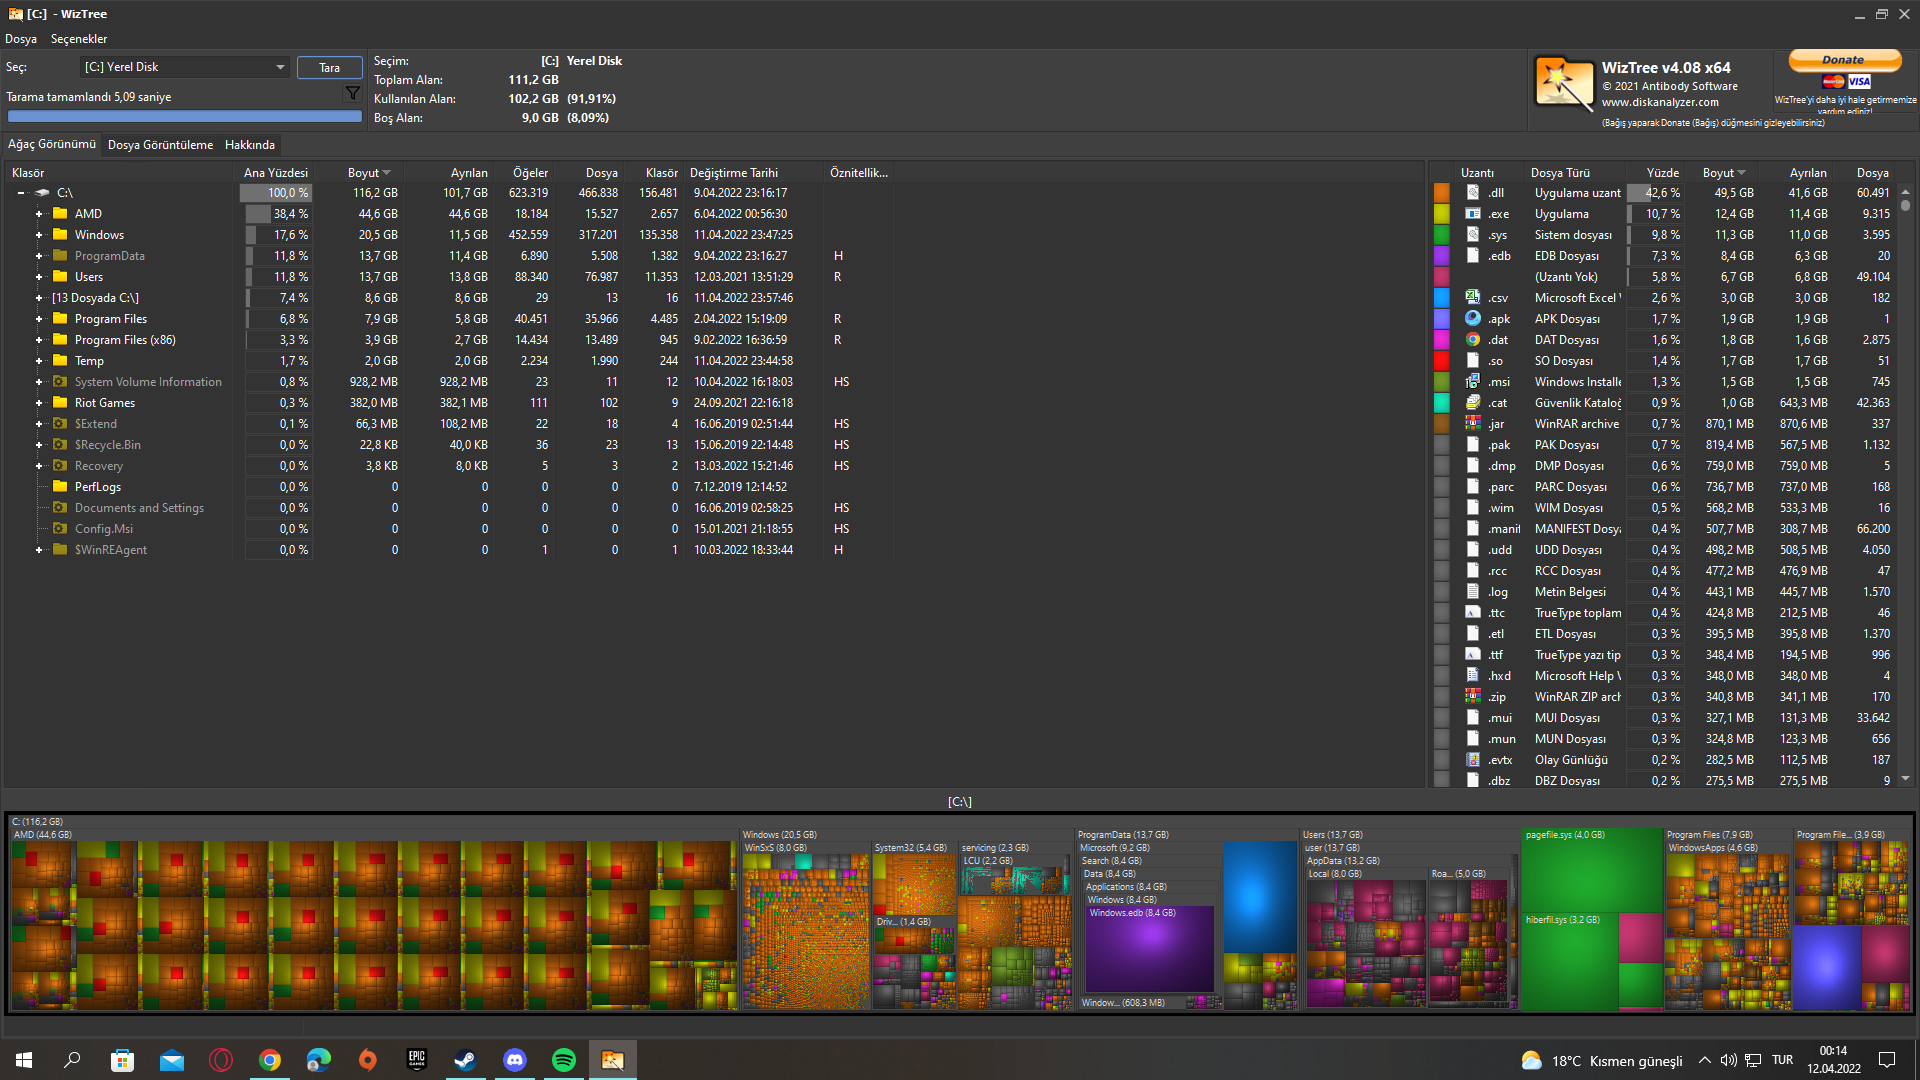The width and height of the screenshot is (1920, 1080).
Task: Switch to Dosya Görüntüleme tab
Action: click(160, 144)
